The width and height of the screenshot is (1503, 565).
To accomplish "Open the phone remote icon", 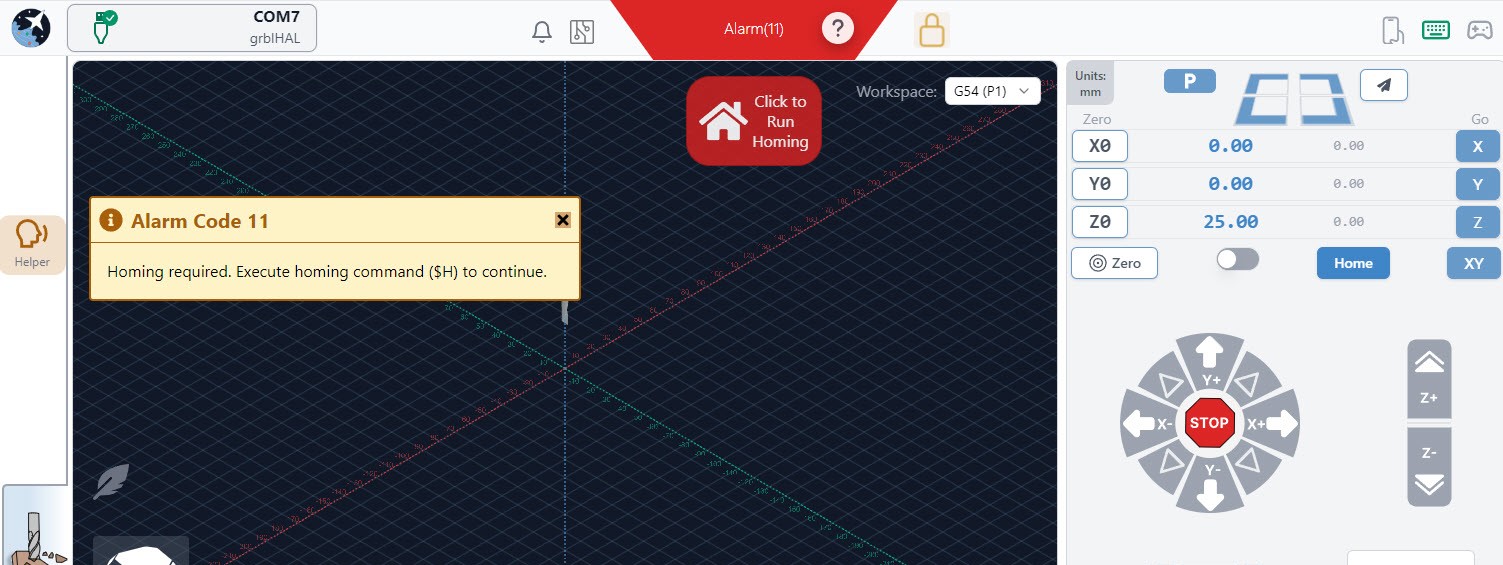I will click(1392, 30).
